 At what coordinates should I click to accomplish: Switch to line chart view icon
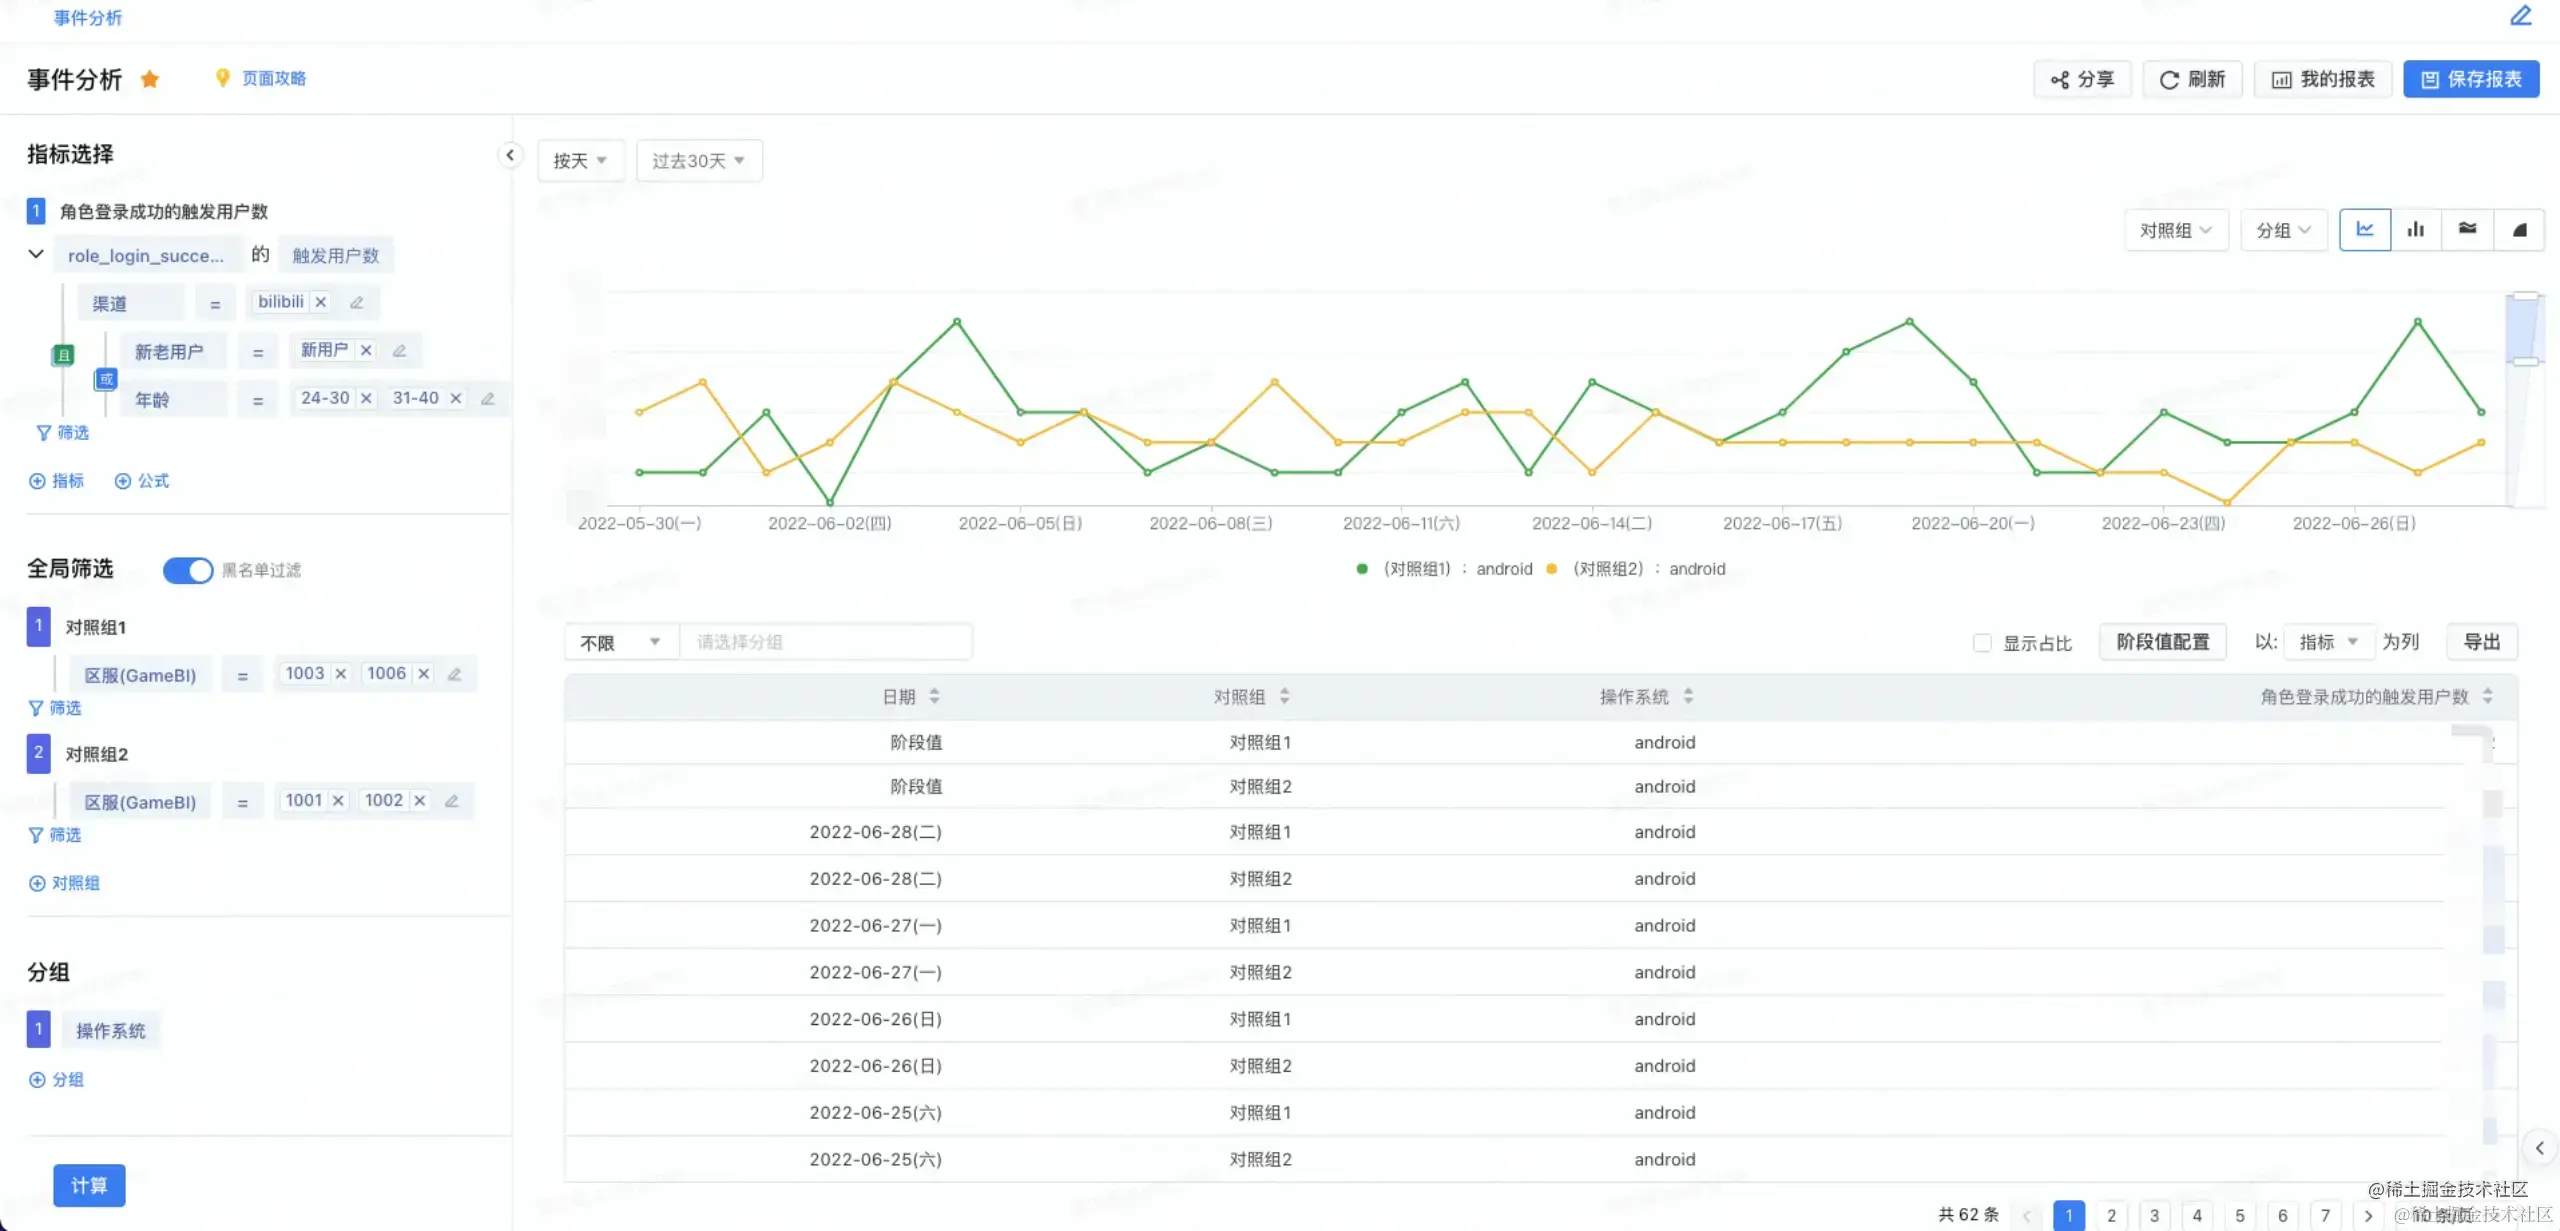2365,230
